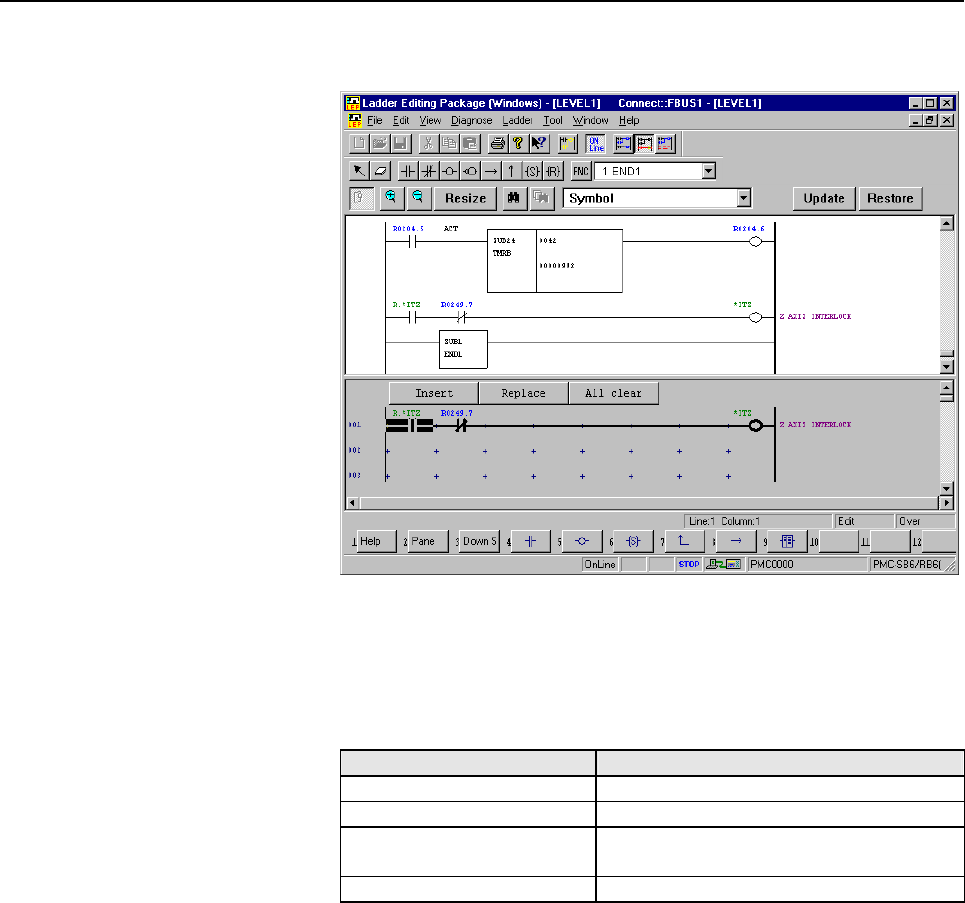Click the zoom in magnifier icon
The height and width of the screenshot is (903, 965).
(x=391, y=198)
